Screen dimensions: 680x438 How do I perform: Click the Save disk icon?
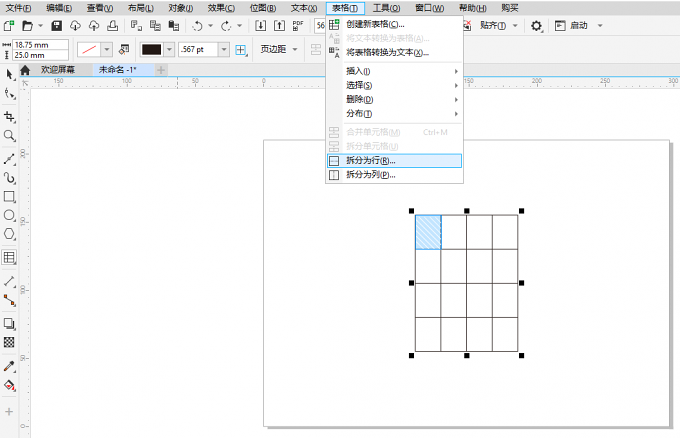pos(56,25)
